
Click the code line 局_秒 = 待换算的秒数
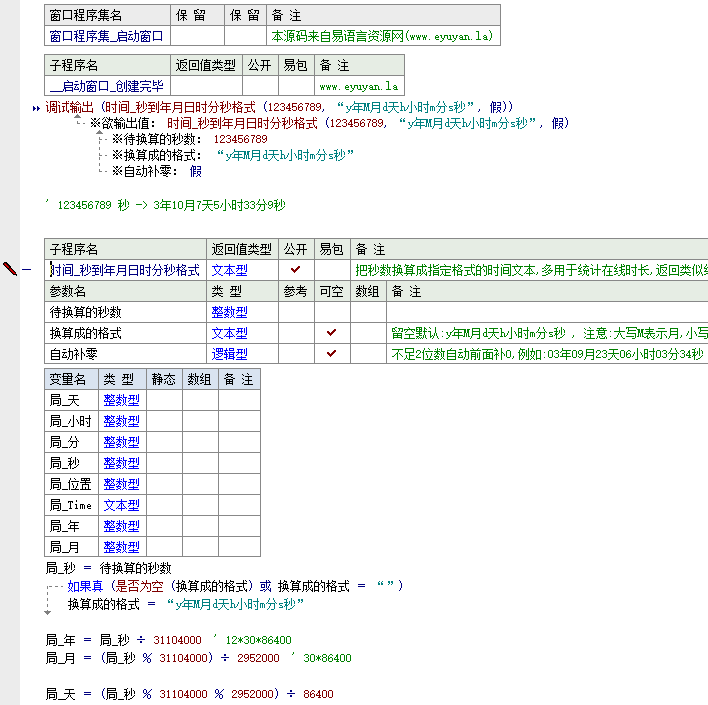click(108, 568)
